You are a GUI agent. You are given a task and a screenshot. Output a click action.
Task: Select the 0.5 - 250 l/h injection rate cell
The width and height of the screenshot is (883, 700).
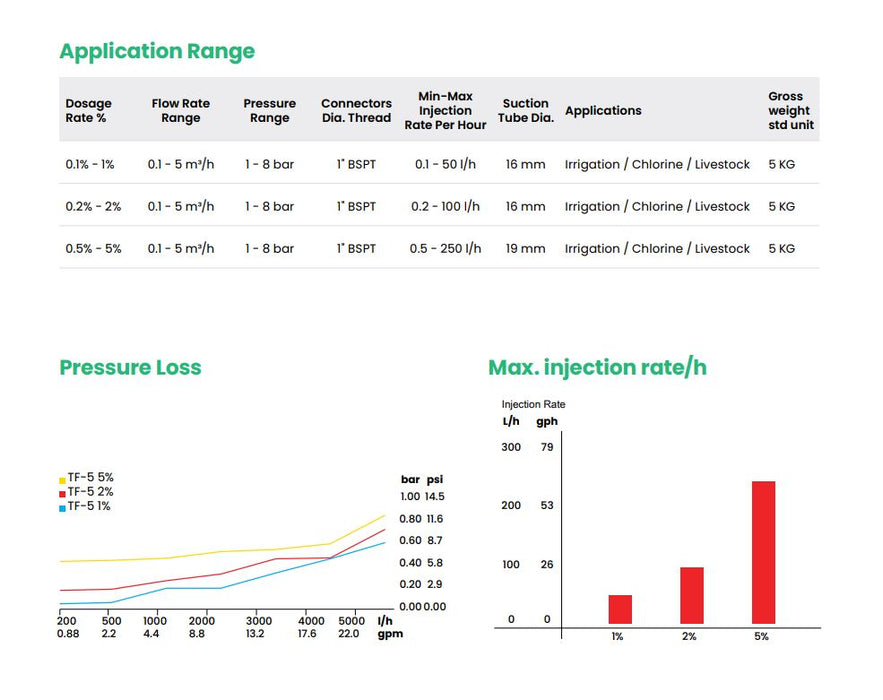447,248
